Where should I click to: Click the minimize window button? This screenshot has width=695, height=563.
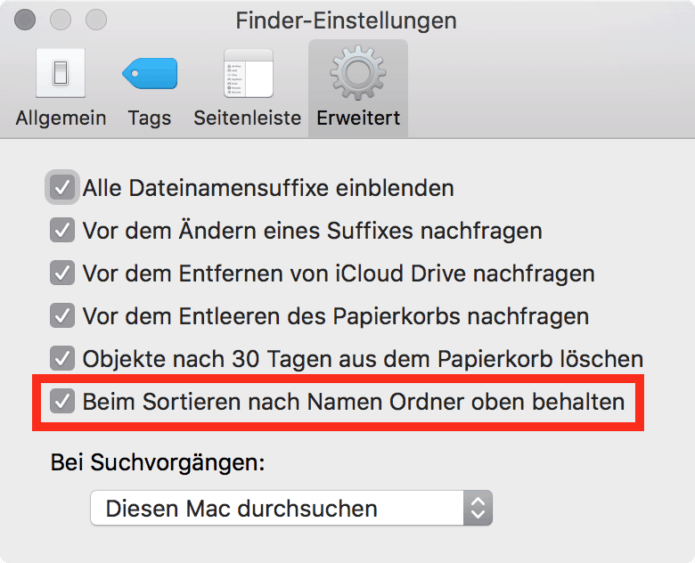point(60,19)
